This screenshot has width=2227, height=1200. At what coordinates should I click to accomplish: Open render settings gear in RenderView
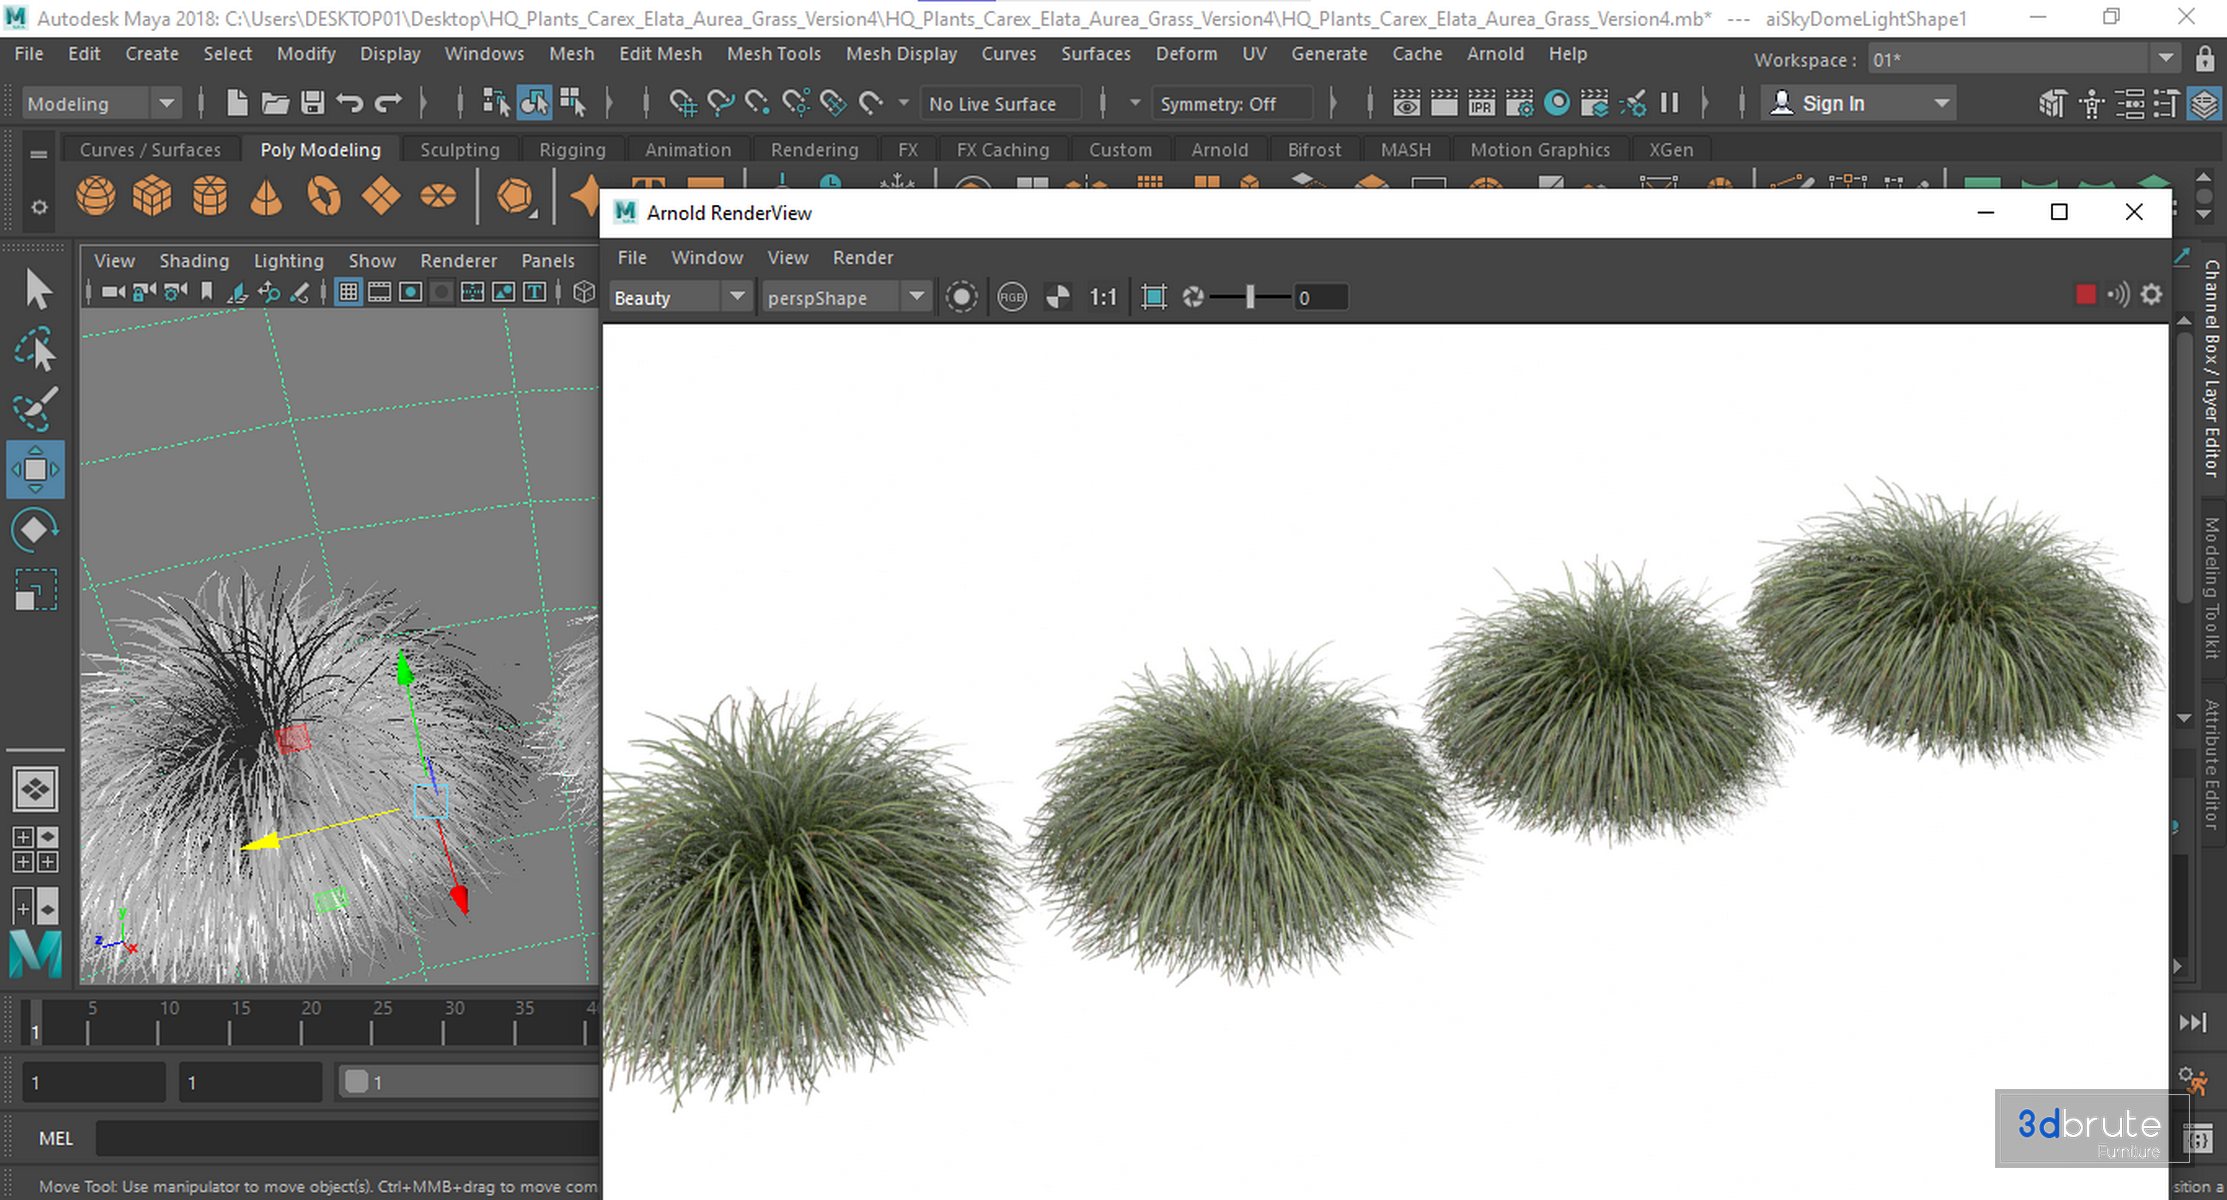tap(2151, 295)
